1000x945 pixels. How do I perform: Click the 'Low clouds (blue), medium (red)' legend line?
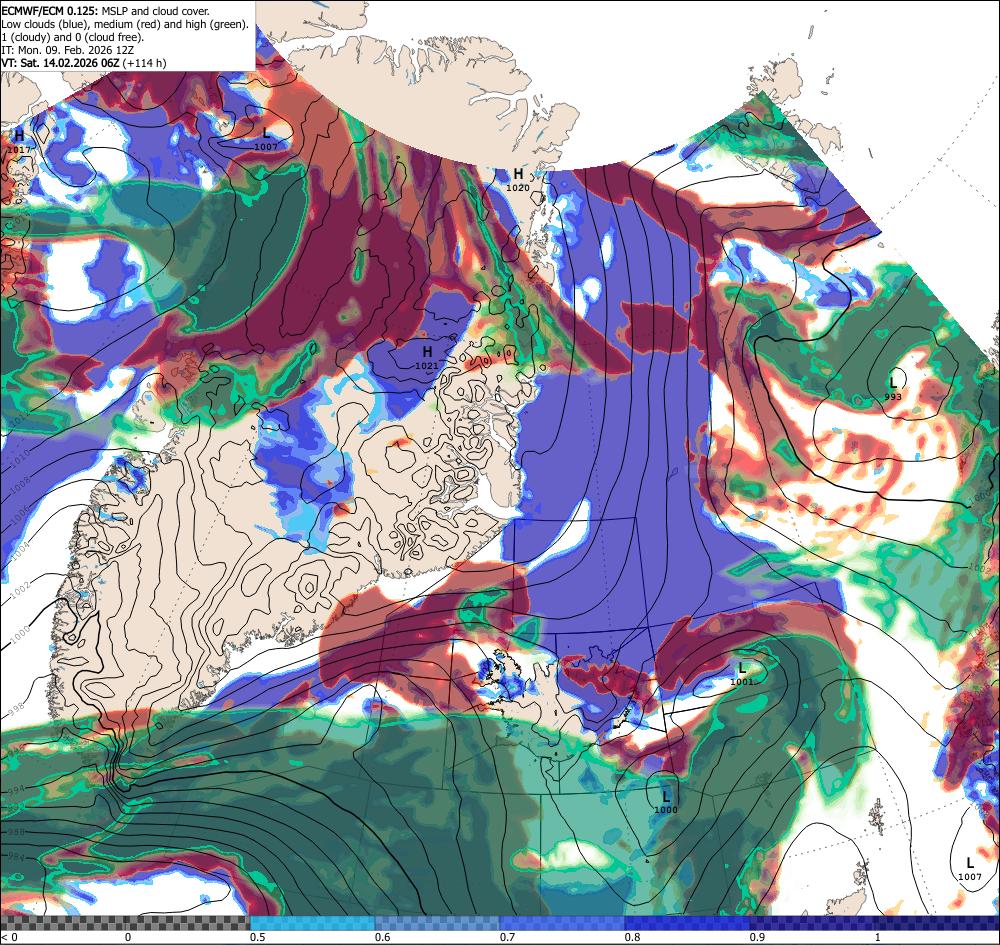[x=124, y=24]
